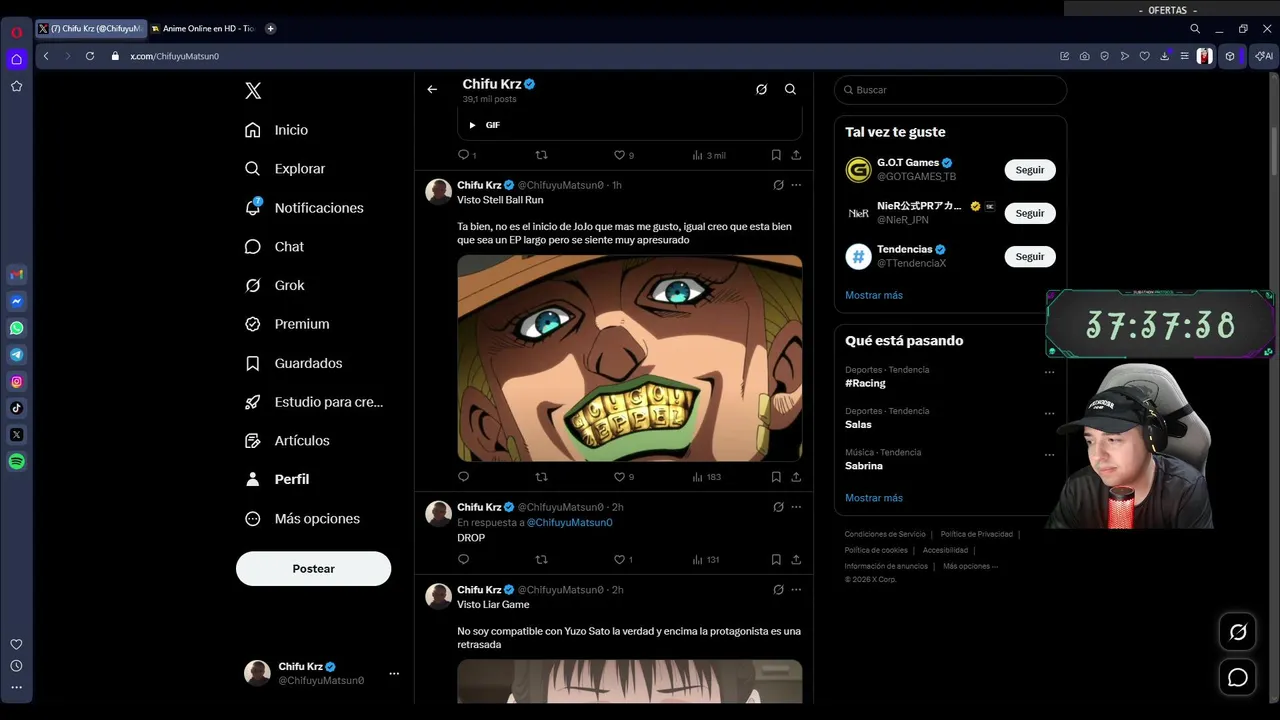Open Telegram in the Opera sidebar
This screenshot has height=720, width=1280.
tap(17, 355)
